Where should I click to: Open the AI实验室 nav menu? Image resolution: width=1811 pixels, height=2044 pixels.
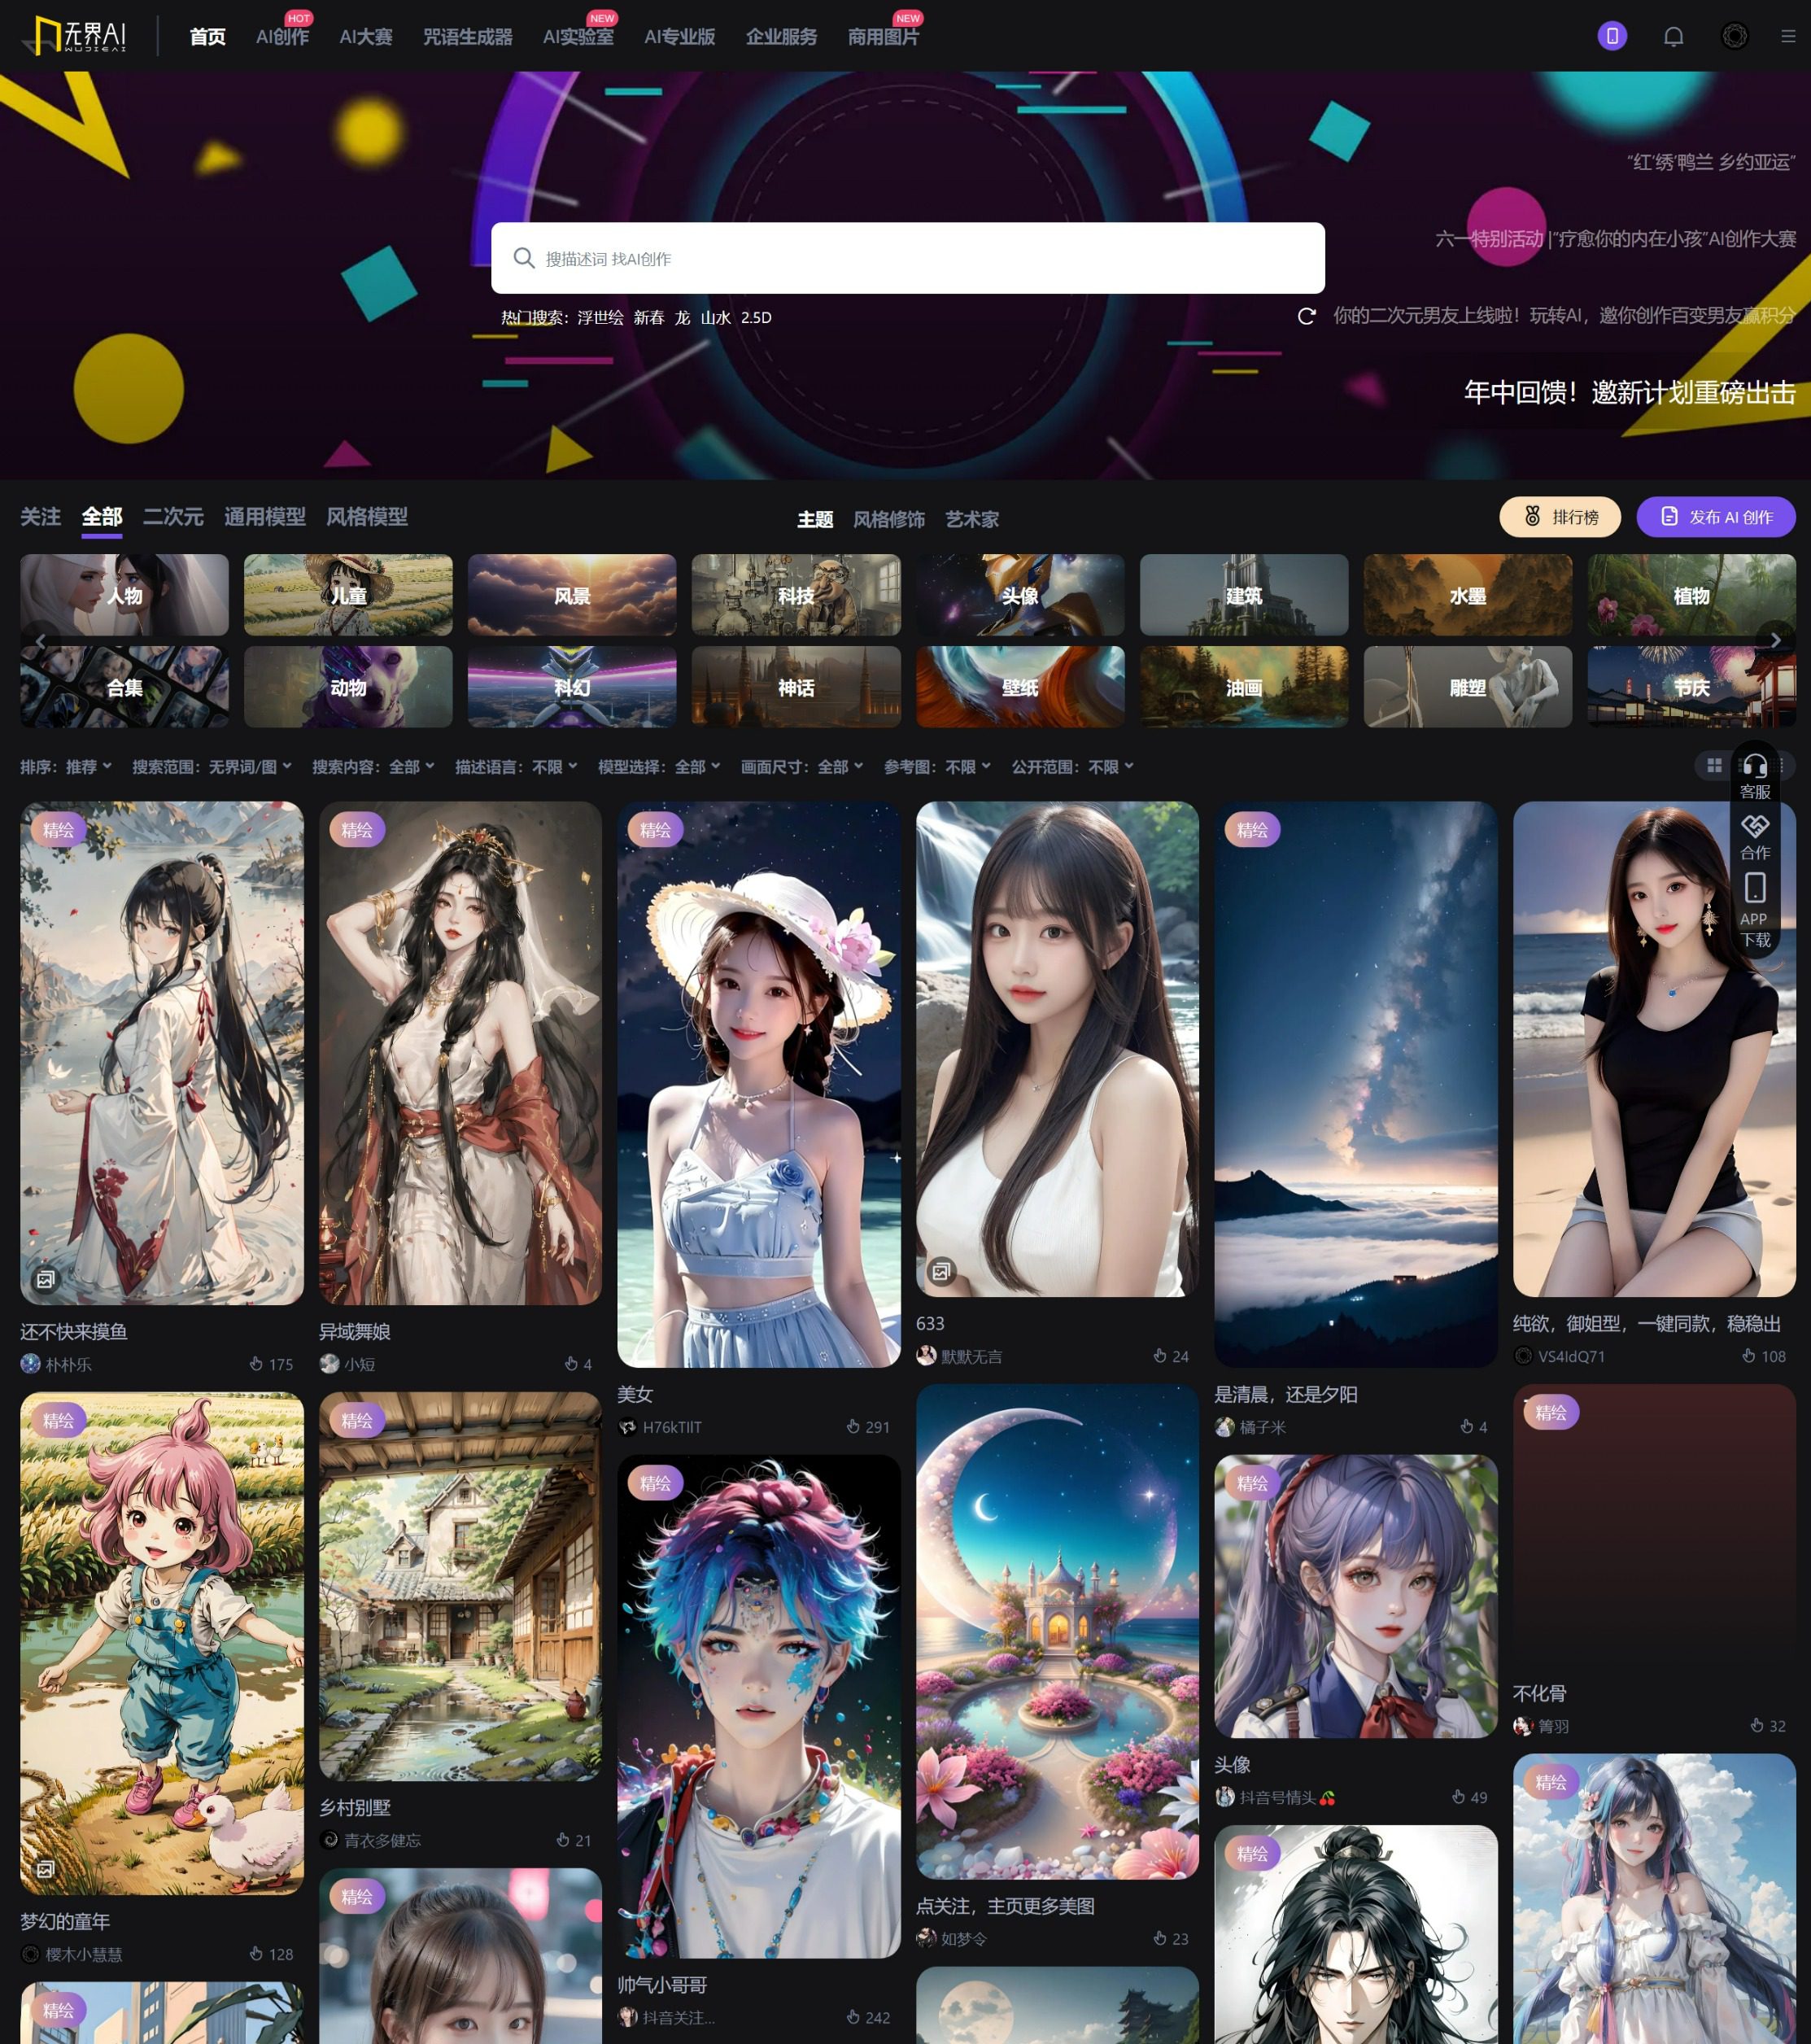[578, 37]
